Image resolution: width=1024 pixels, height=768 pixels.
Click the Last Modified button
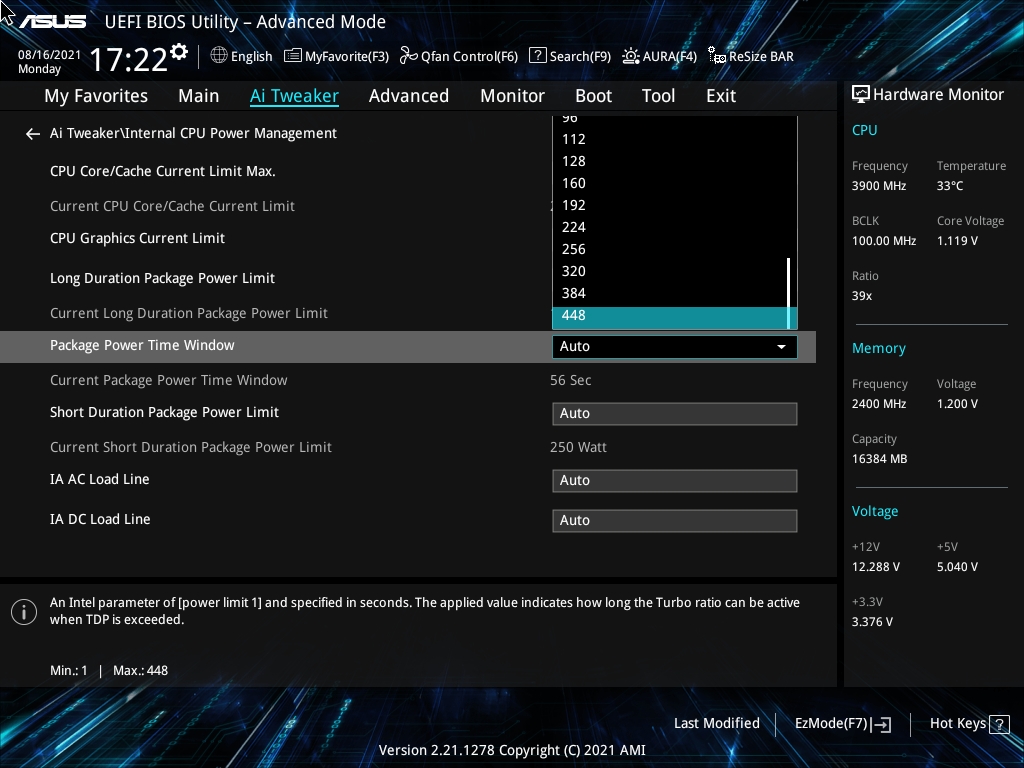point(716,724)
